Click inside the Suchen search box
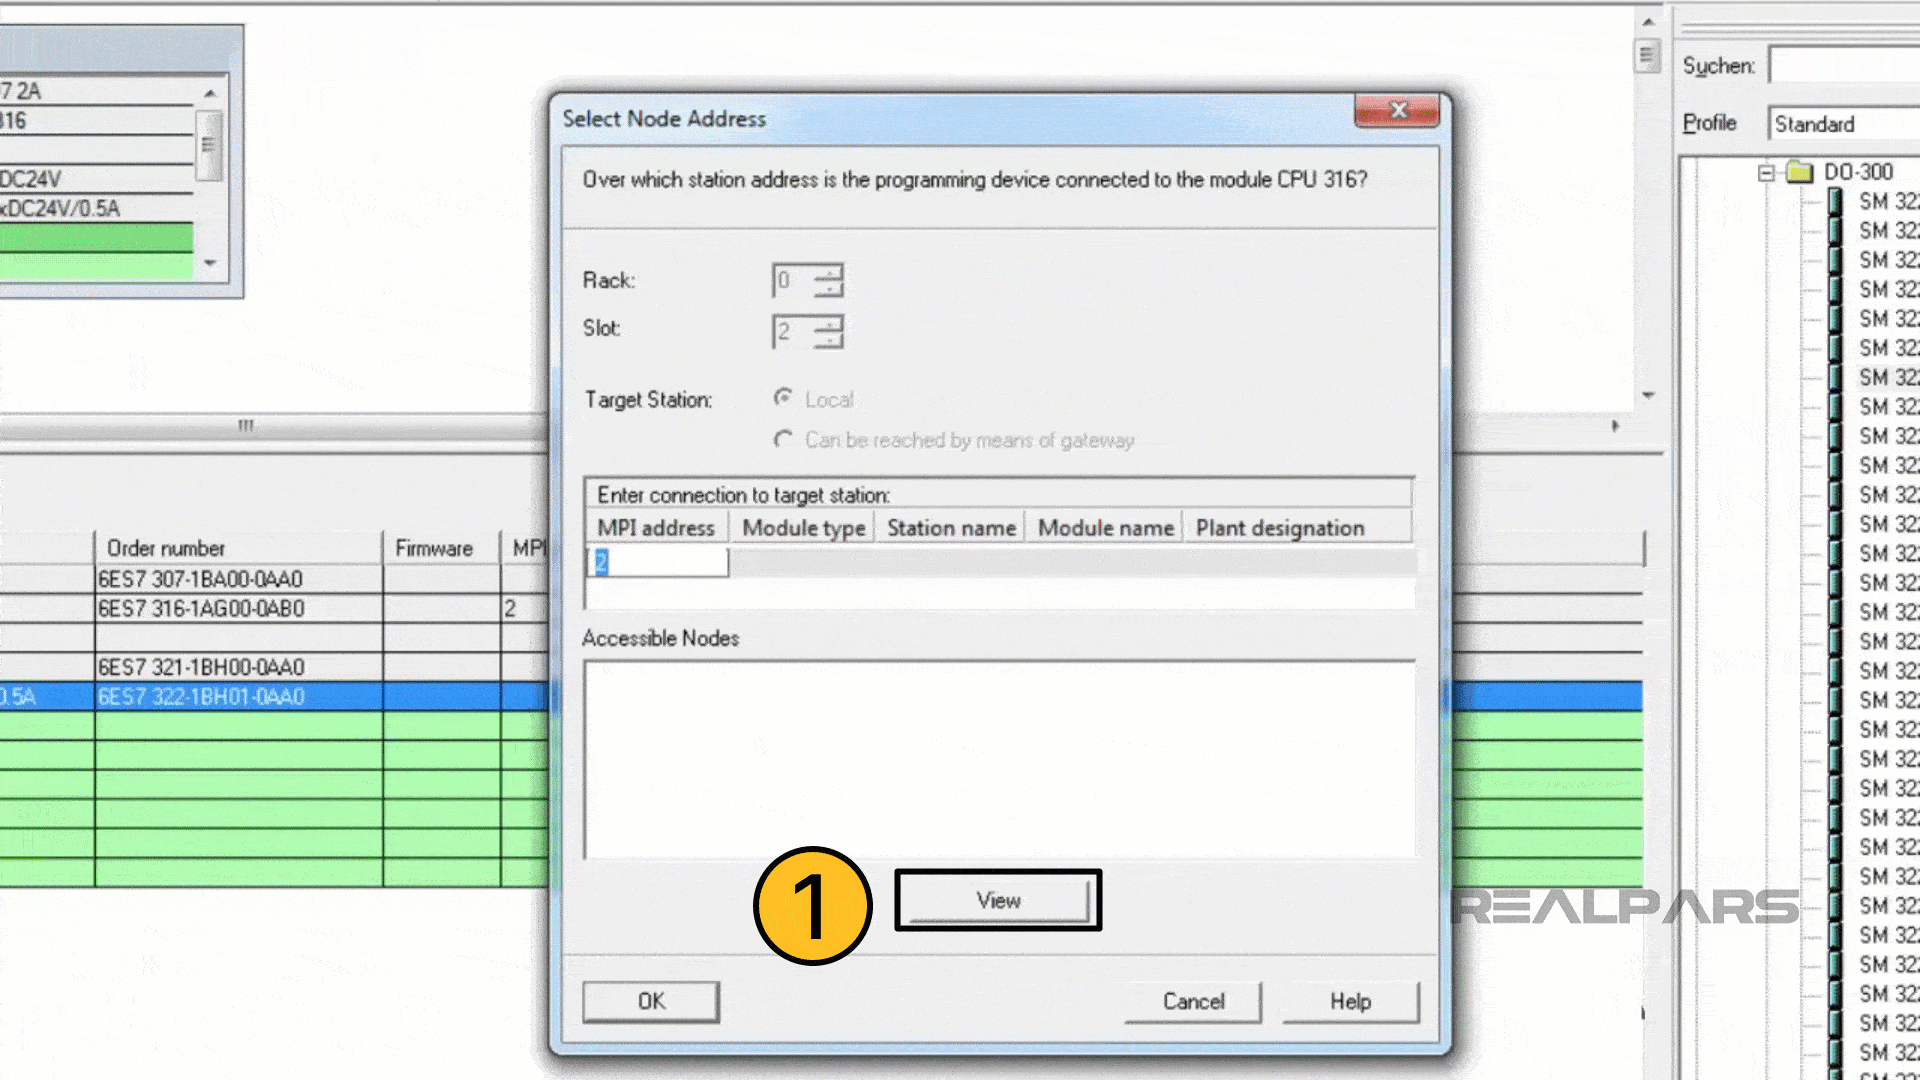Viewport: 1920px width, 1080px height. pos(1845,65)
